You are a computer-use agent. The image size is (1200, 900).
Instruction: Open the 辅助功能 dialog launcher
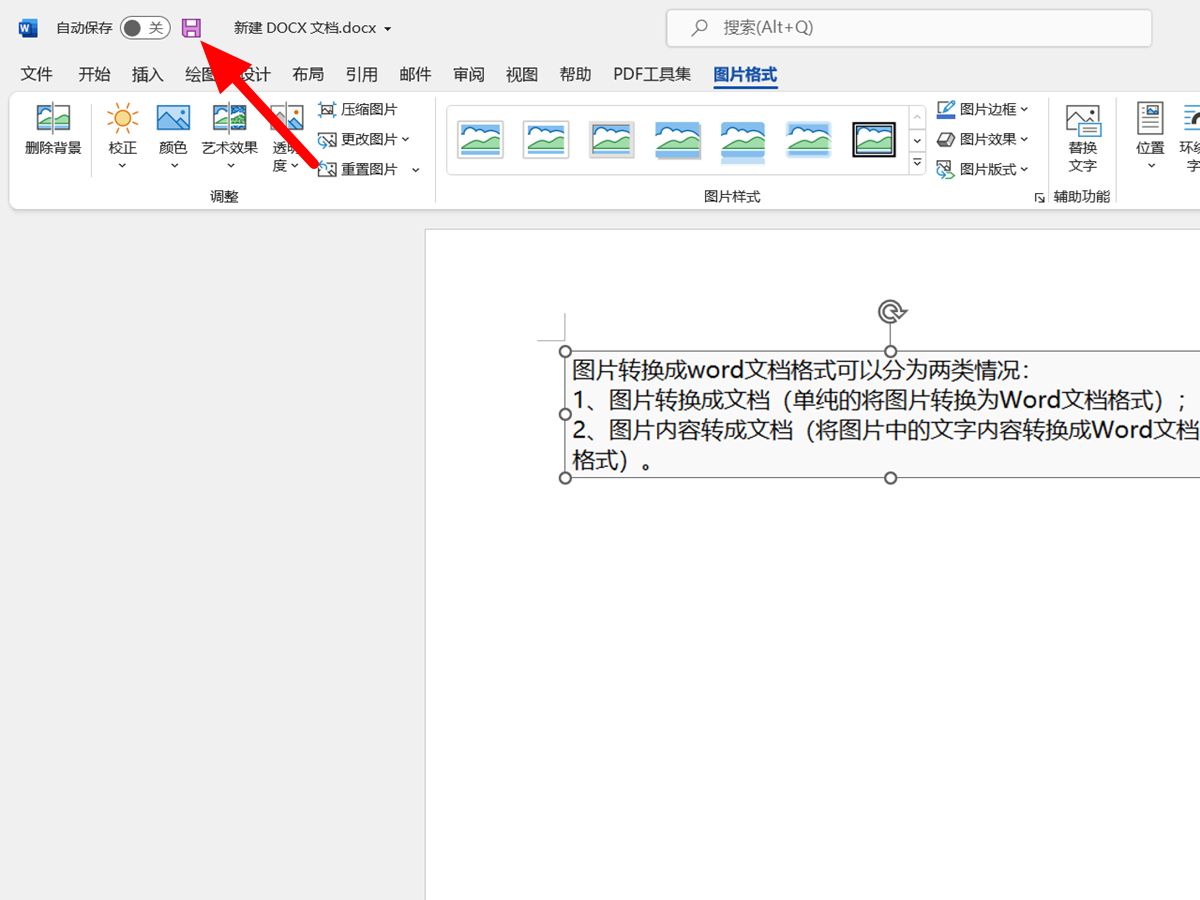(x=1039, y=198)
